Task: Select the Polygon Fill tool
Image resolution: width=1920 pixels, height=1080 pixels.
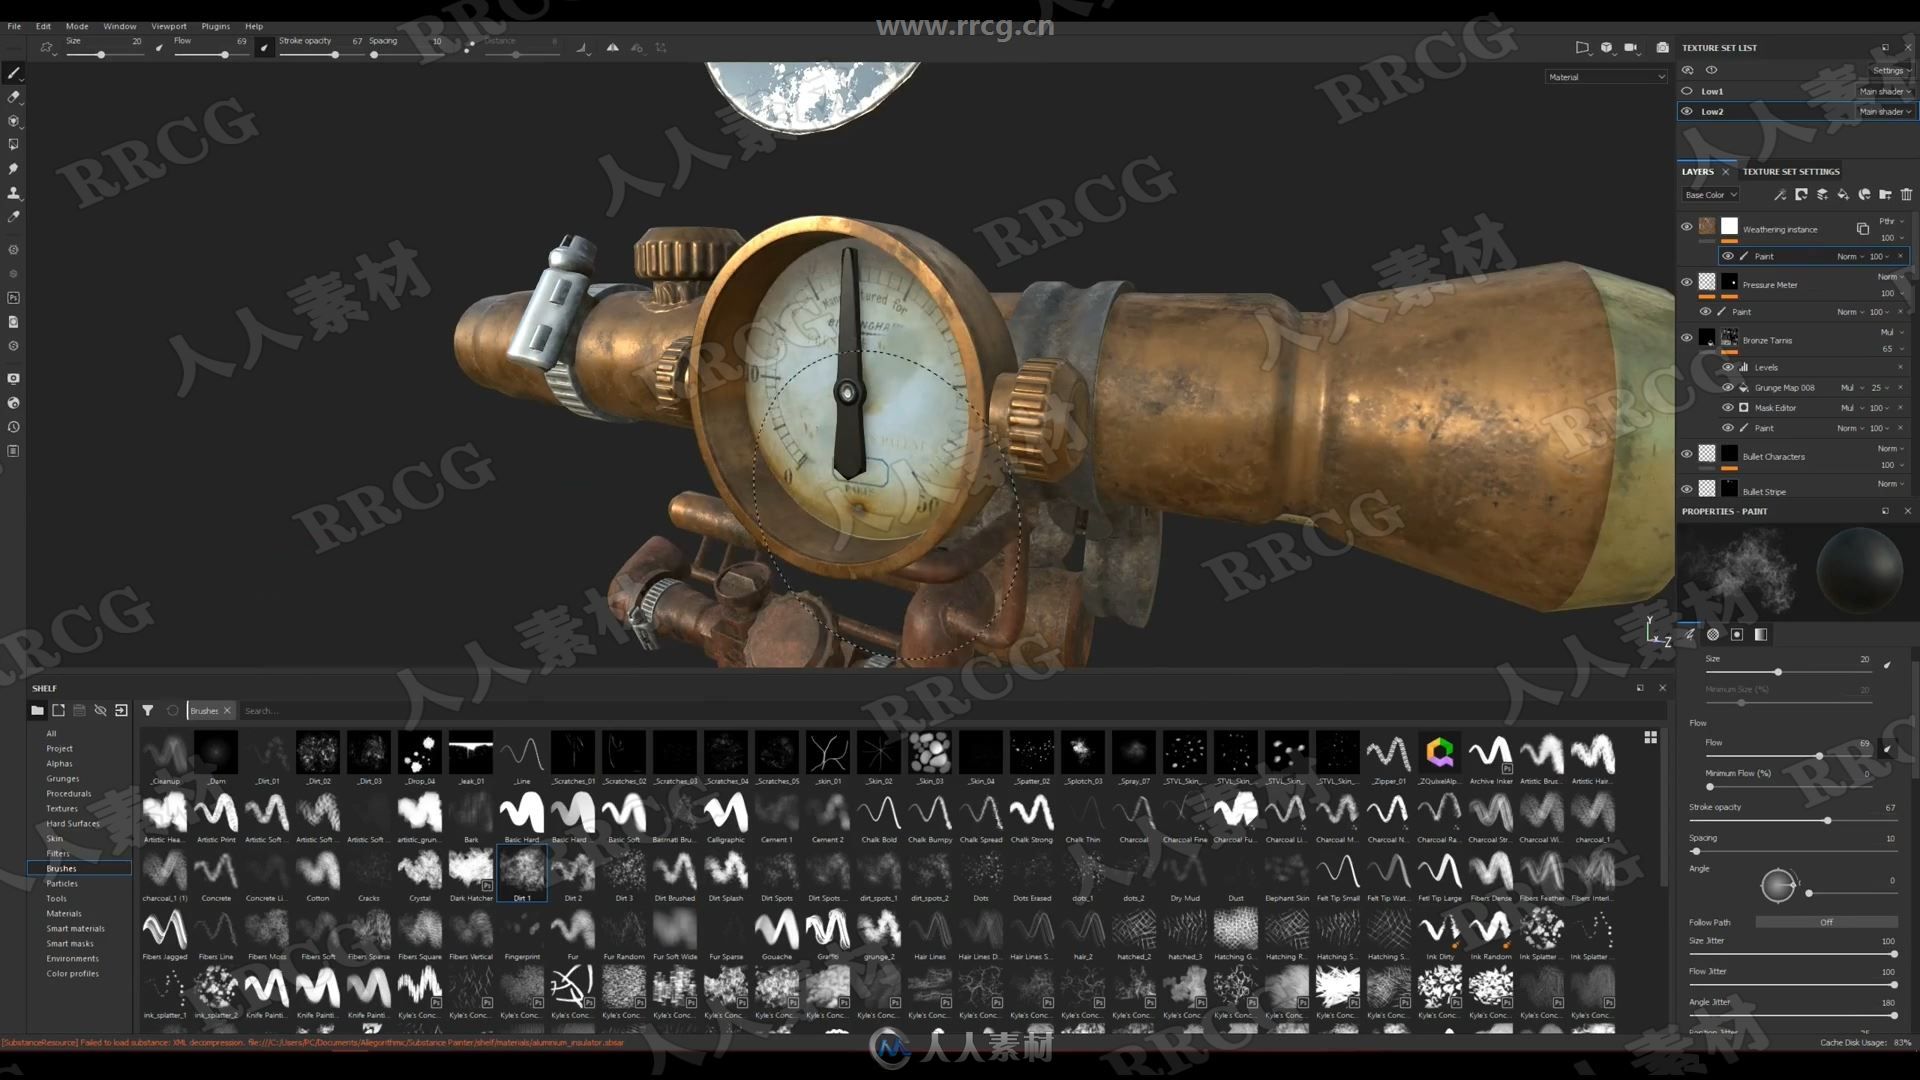Action: pos(13,145)
